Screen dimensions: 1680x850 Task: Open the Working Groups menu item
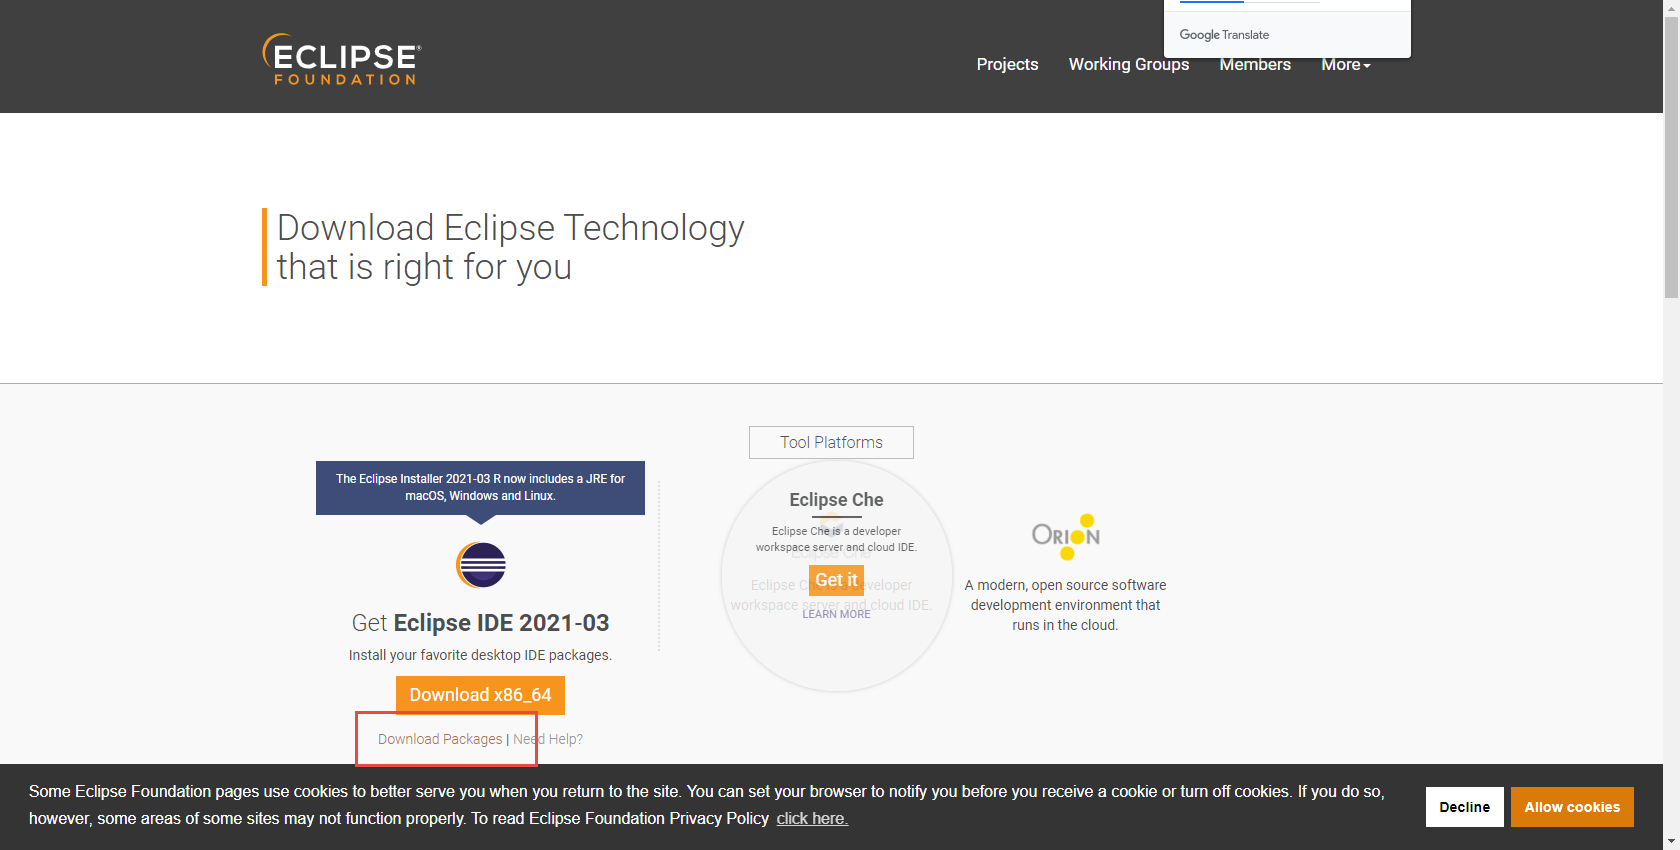pyautogui.click(x=1129, y=64)
